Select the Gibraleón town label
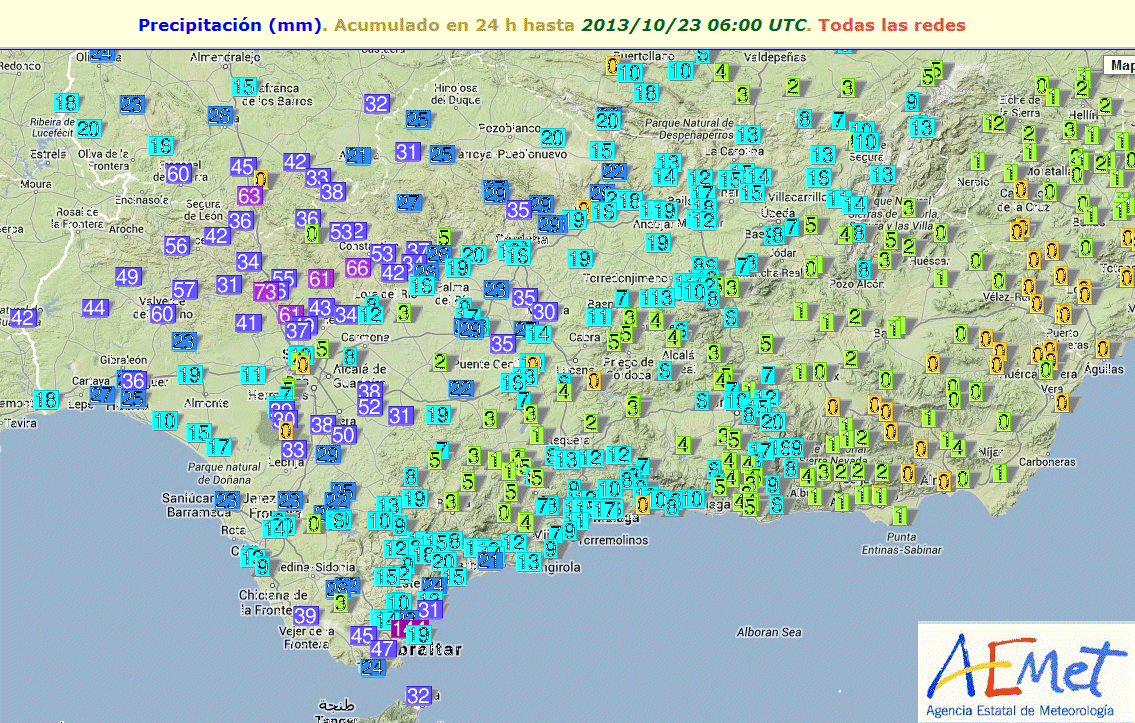 click(124, 360)
